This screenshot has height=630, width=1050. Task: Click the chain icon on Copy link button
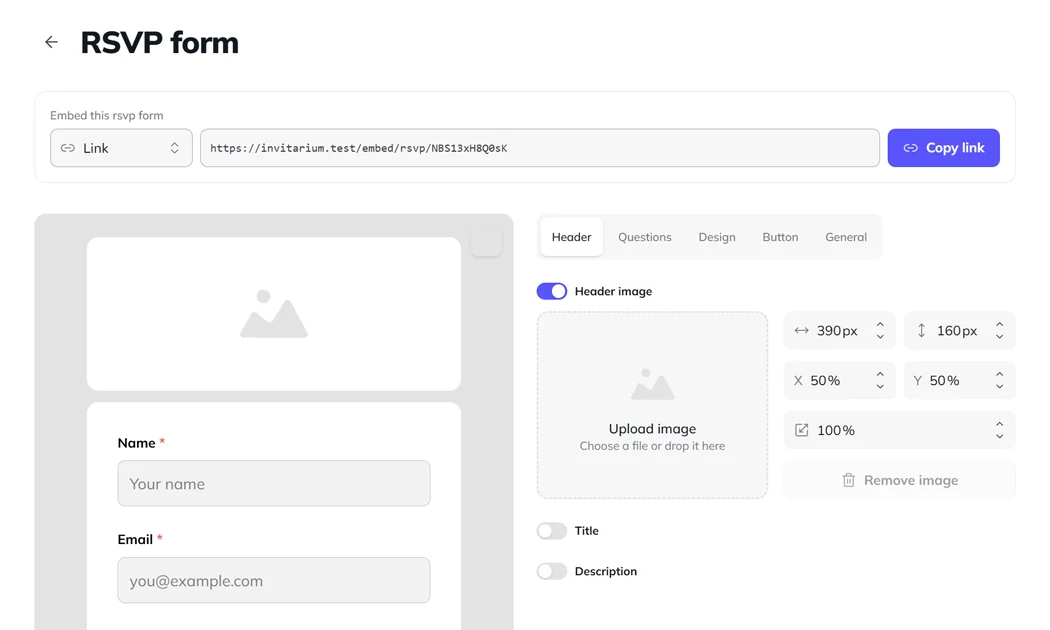(911, 148)
